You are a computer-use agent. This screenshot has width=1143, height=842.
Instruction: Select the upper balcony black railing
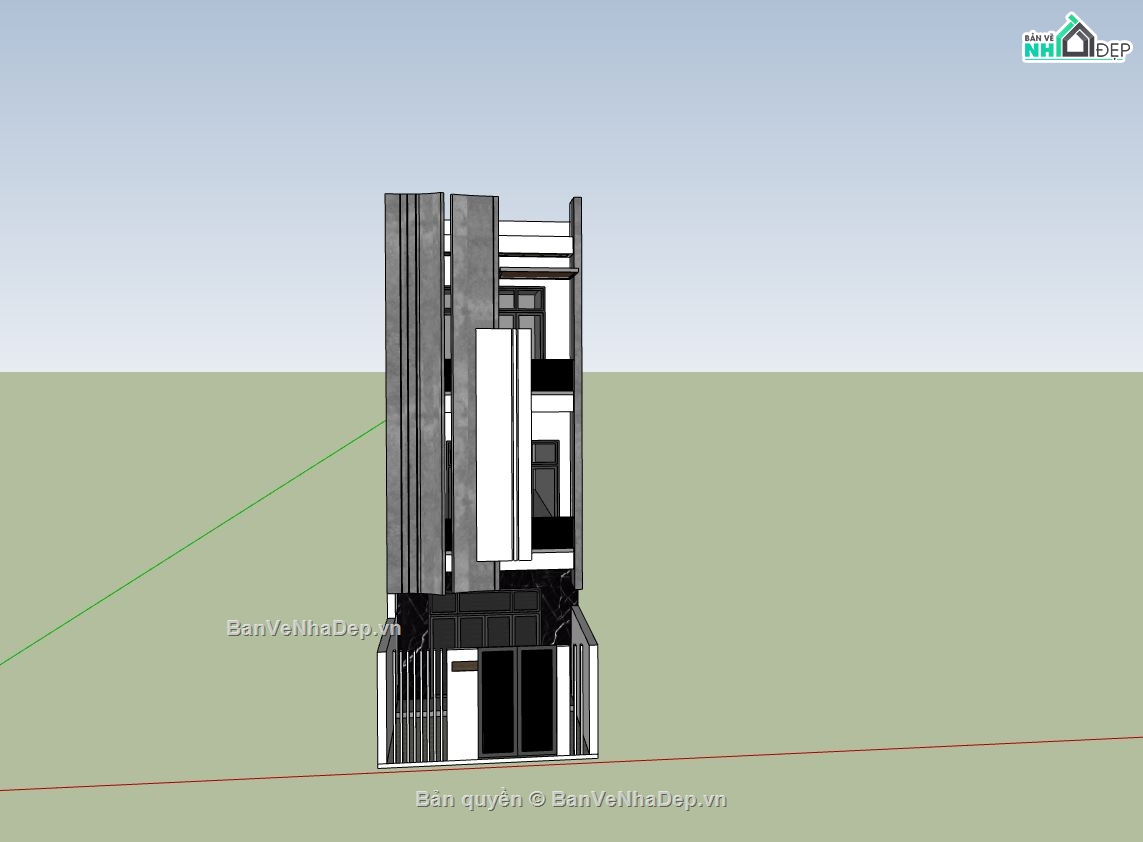(551, 376)
